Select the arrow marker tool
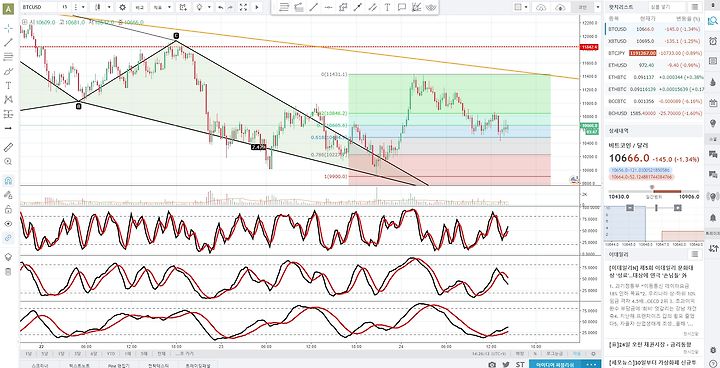This screenshot has height=368, width=720. (8, 128)
